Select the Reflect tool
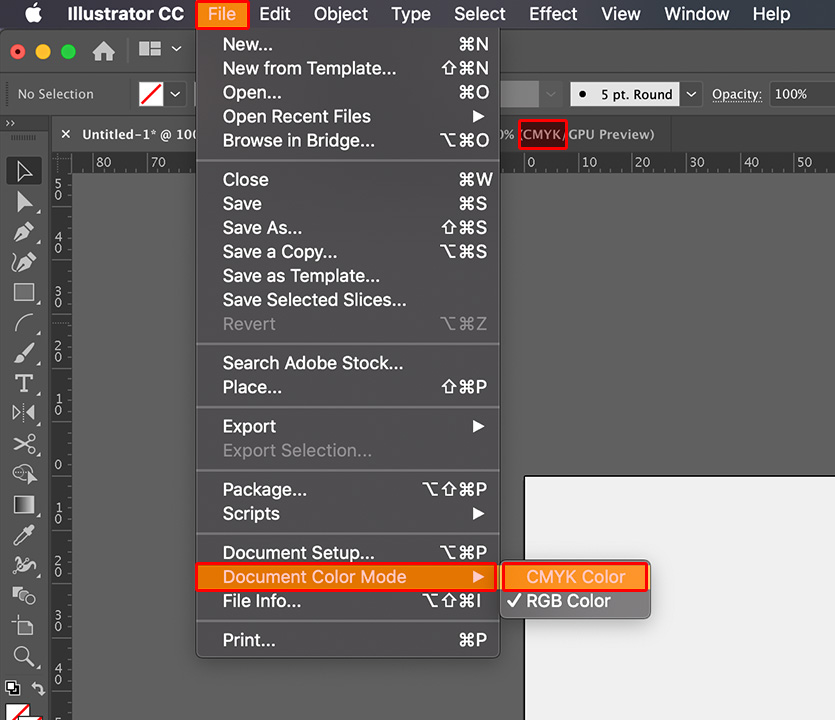Viewport: 835px width, 720px height. tap(23, 413)
